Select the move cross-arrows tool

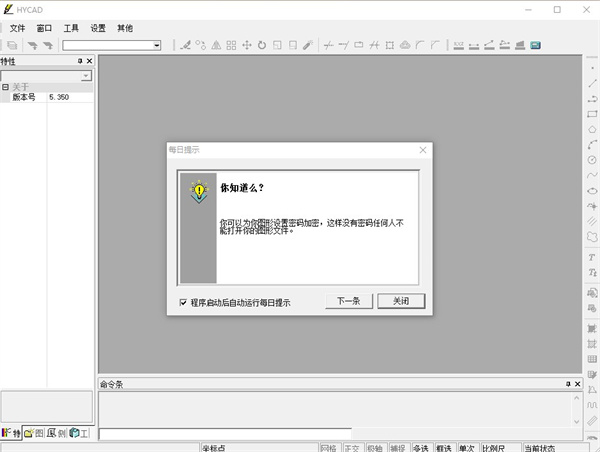click(x=247, y=45)
